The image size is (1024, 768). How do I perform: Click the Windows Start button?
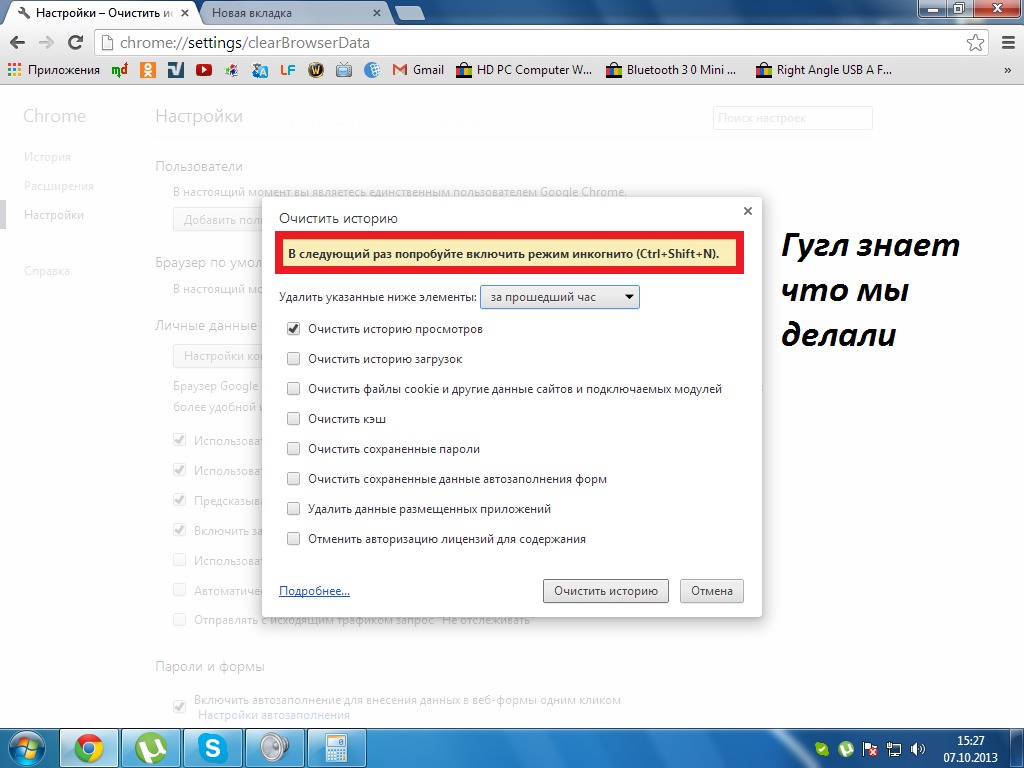pos(27,748)
